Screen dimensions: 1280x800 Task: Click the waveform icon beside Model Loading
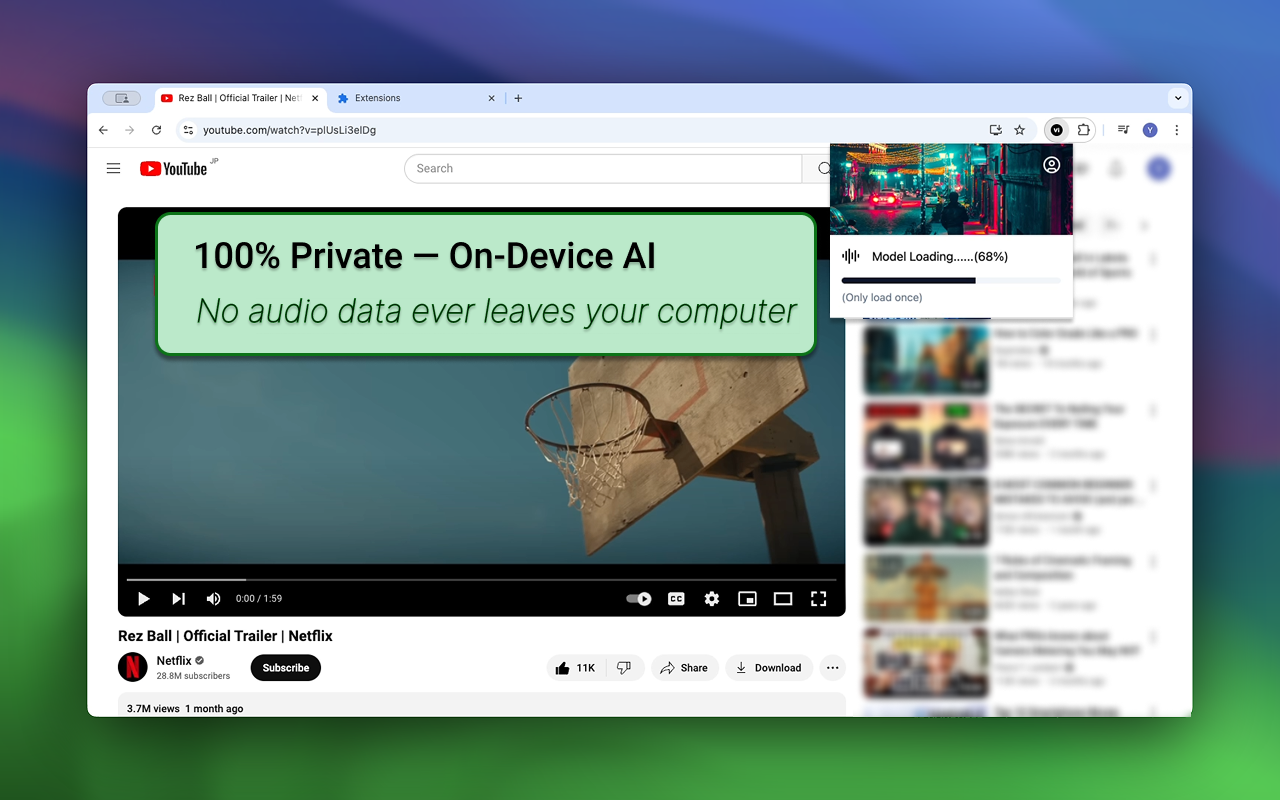click(x=851, y=256)
